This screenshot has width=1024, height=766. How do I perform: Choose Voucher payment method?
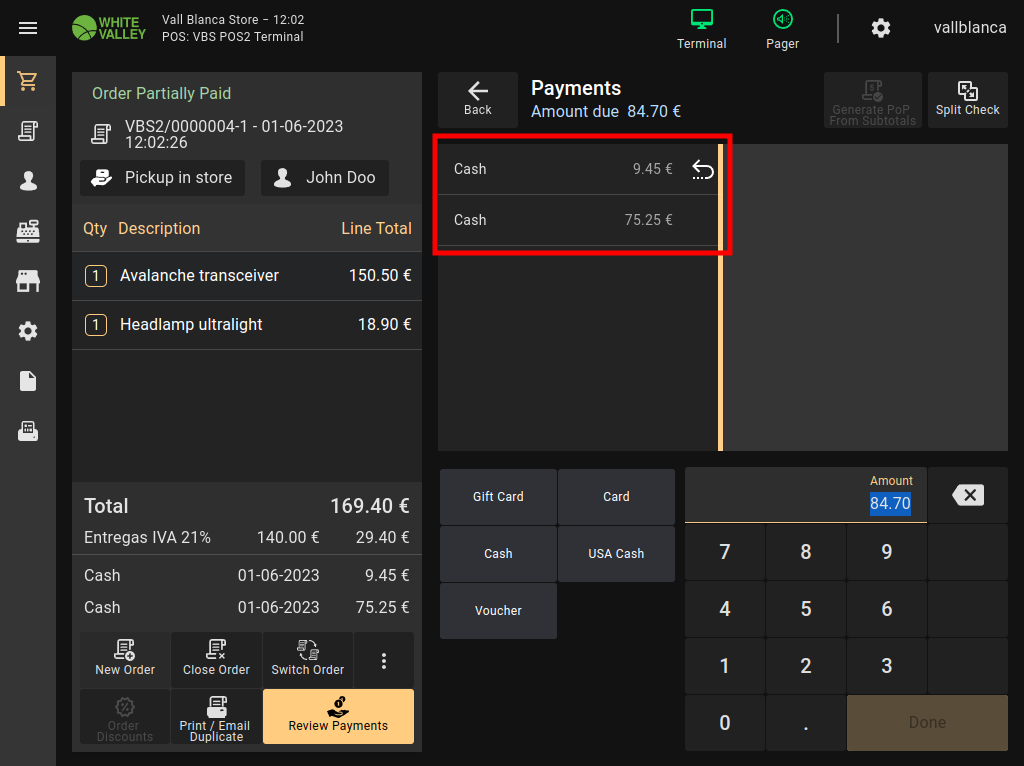[x=498, y=611]
